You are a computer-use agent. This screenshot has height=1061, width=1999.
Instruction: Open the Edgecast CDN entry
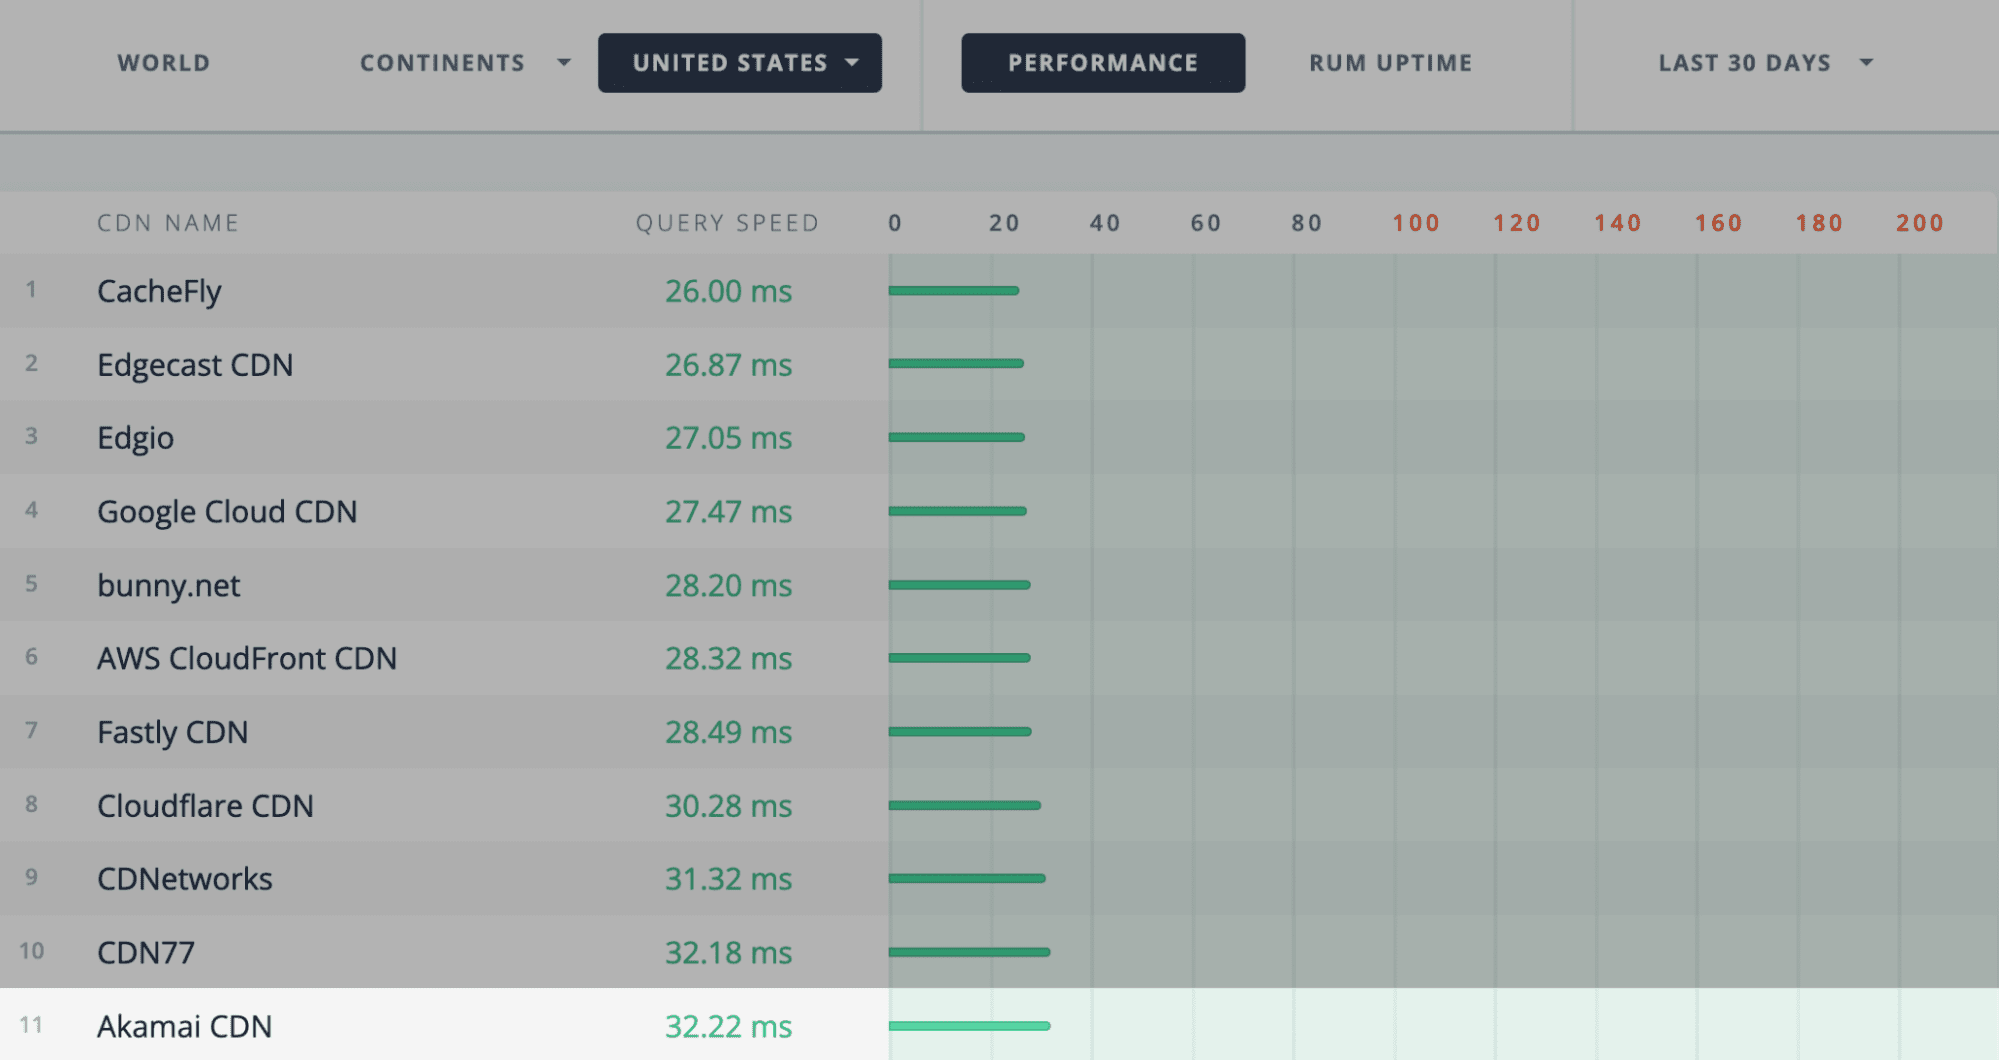pyautogui.click(x=195, y=365)
